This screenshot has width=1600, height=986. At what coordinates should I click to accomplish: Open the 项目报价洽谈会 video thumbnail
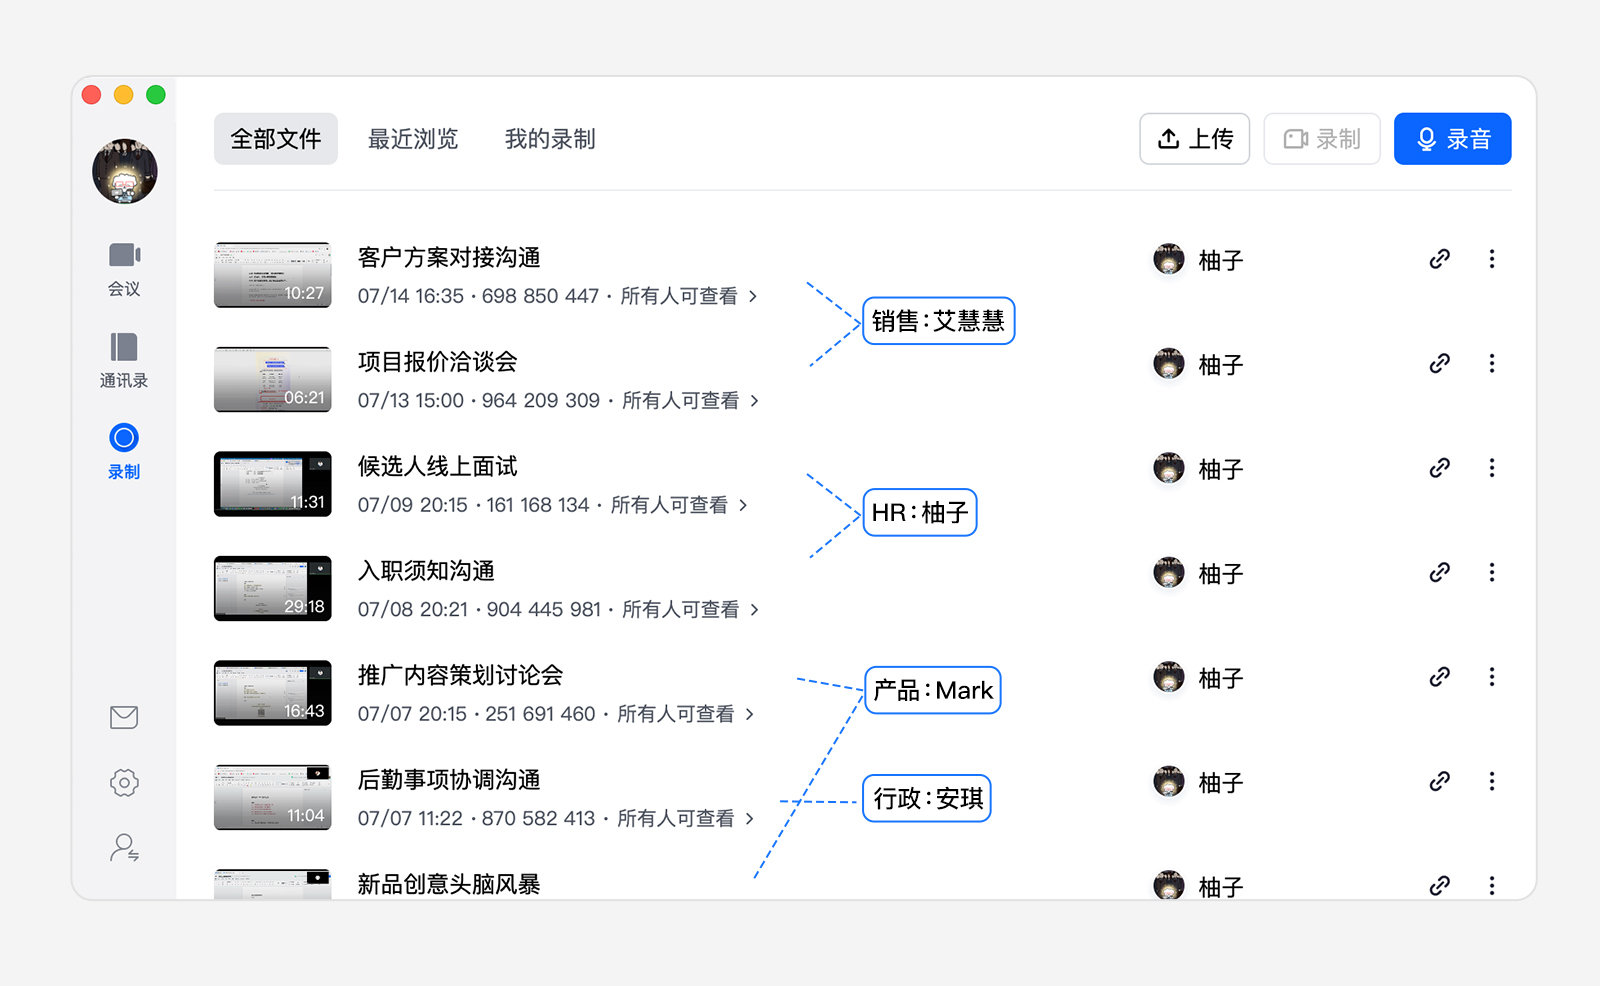(x=272, y=379)
